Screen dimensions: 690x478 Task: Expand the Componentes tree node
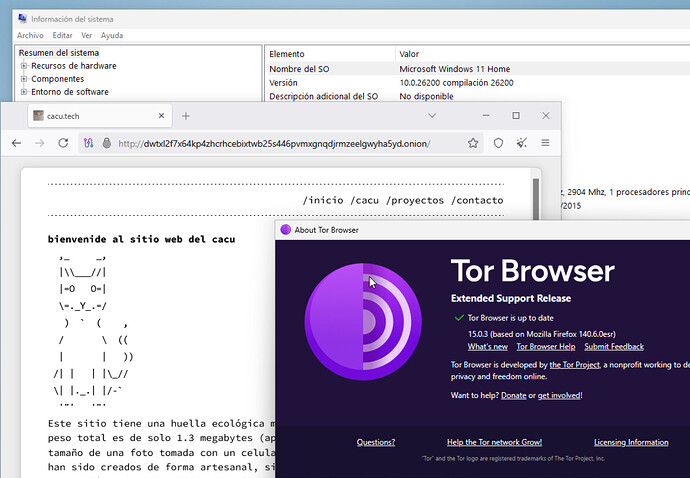(x=24, y=79)
